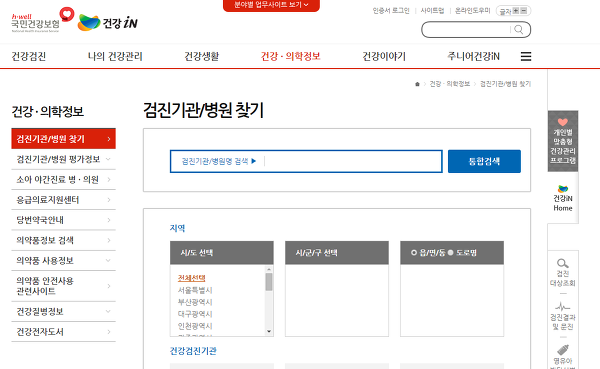The height and width of the screenshot is (369, 600).
Task: Click the 건강iN logo
Action: pyautogui.click(x=108, y=23)
